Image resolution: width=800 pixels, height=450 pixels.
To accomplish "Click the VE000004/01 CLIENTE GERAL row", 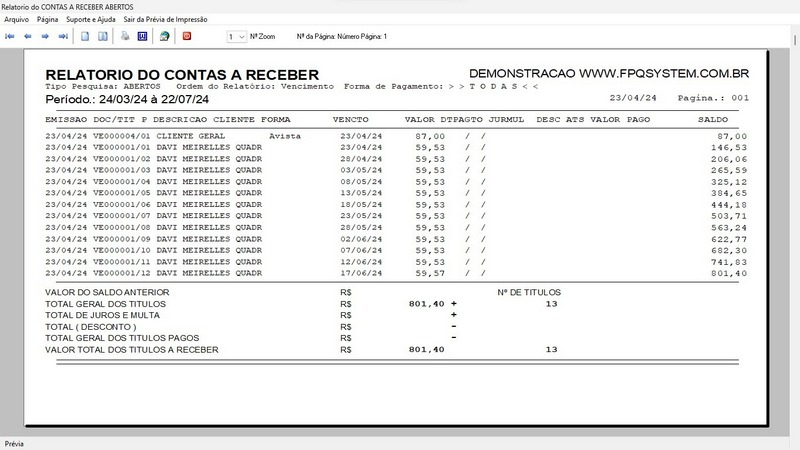I will click(396, 136).
